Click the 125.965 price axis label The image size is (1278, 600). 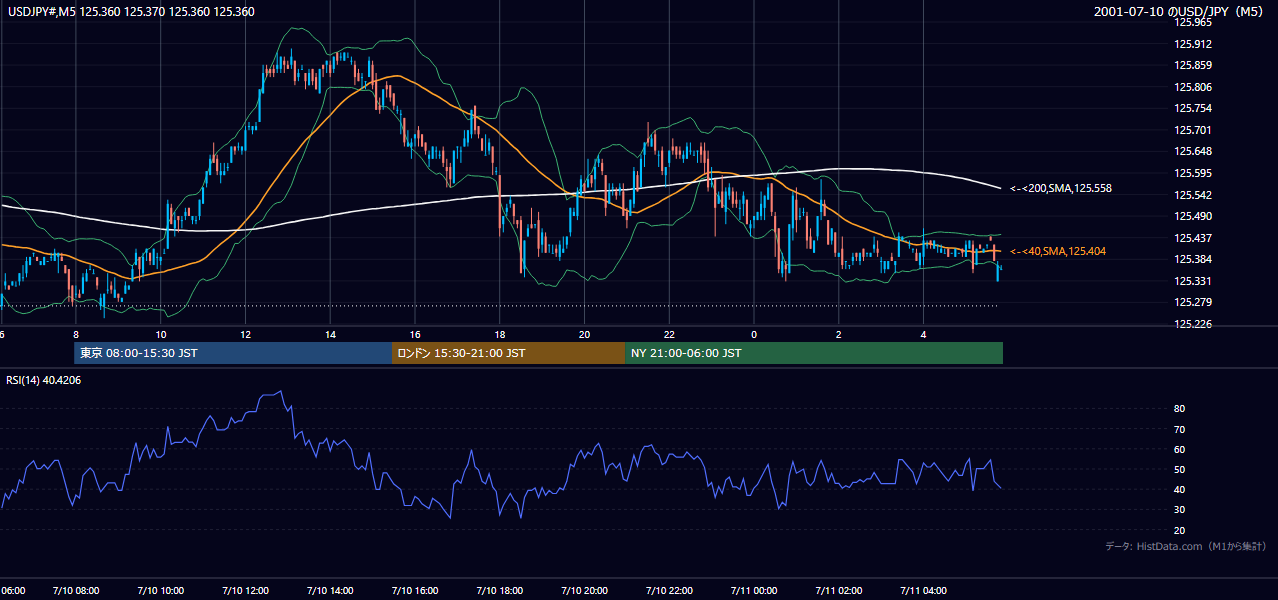point(1195,22)
